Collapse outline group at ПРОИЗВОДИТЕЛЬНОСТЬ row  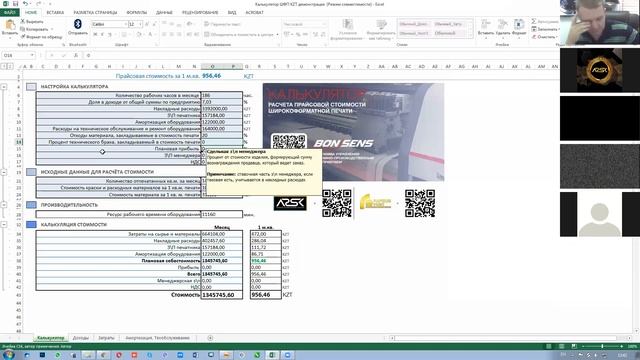(4, 205)
